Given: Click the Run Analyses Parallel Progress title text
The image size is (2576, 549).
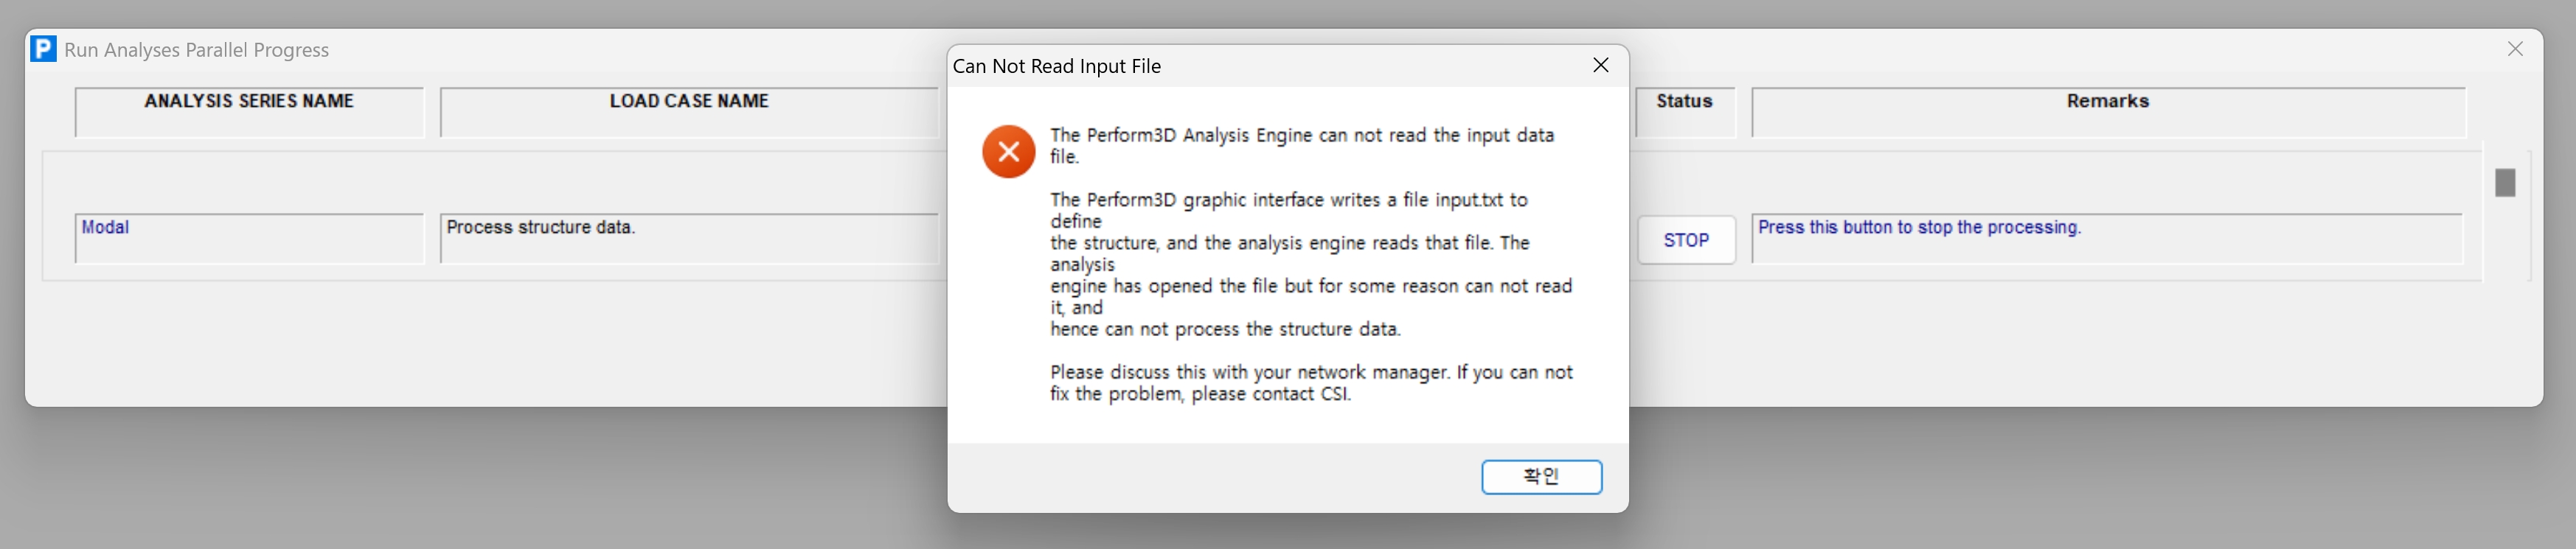Looking at the screenshot, I should (197, 50).
